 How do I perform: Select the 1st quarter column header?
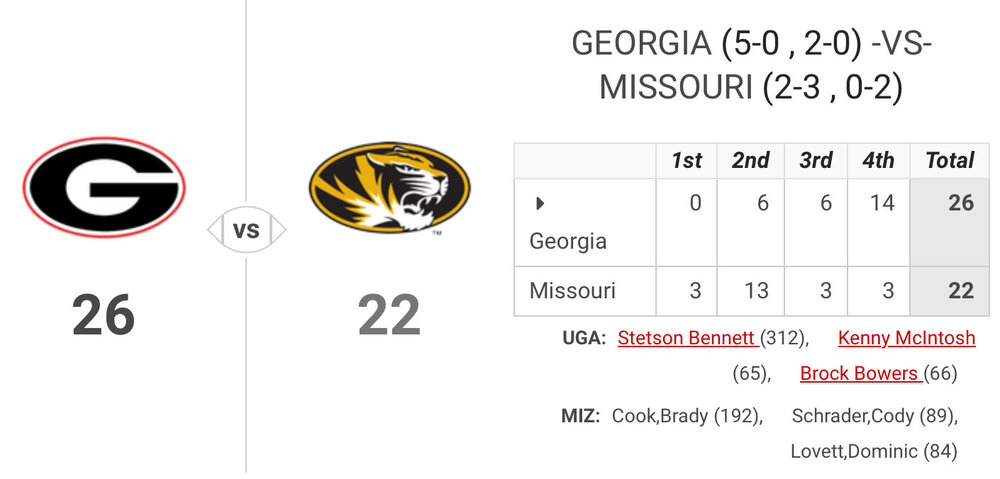pyautogui.click(x=686, y=161)
